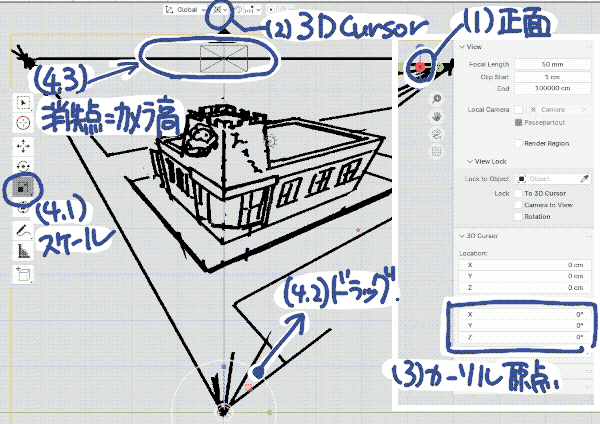Collapse the 3D Cursor panel
The width and height of the screenshot is (600, 424).
(462, 236)
